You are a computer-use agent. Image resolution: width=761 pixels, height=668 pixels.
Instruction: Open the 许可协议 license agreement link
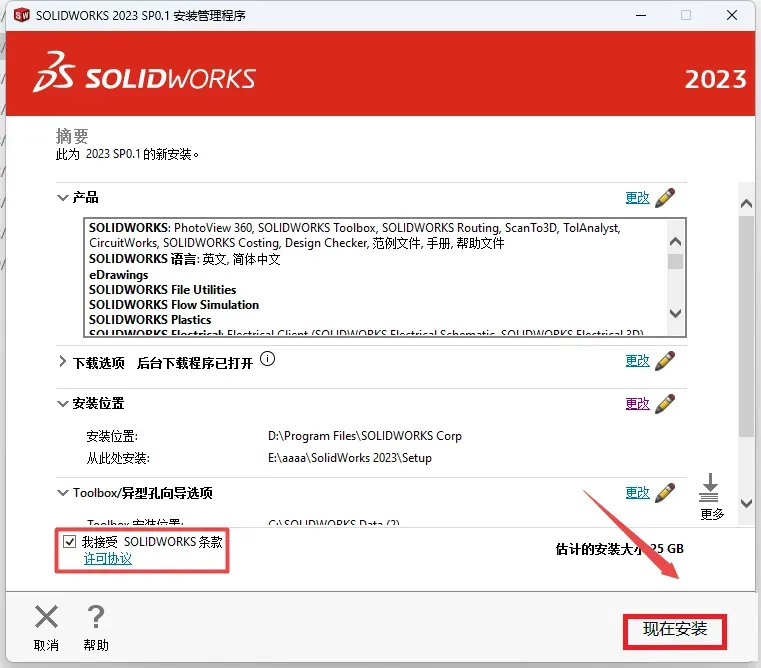click(107, 559)
